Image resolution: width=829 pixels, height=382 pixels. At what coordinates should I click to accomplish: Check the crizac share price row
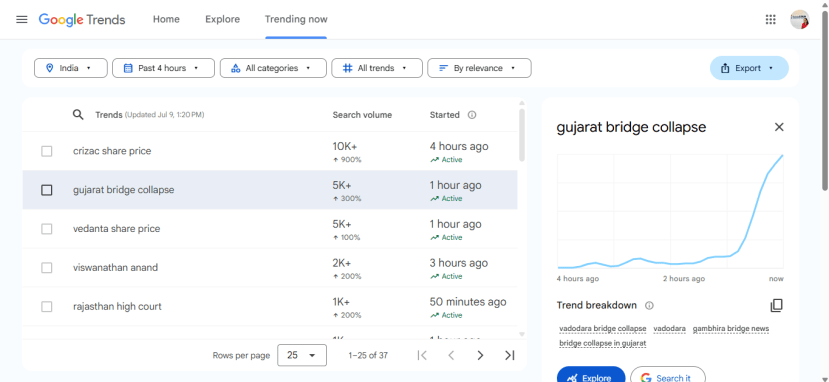tap(47, 151)
